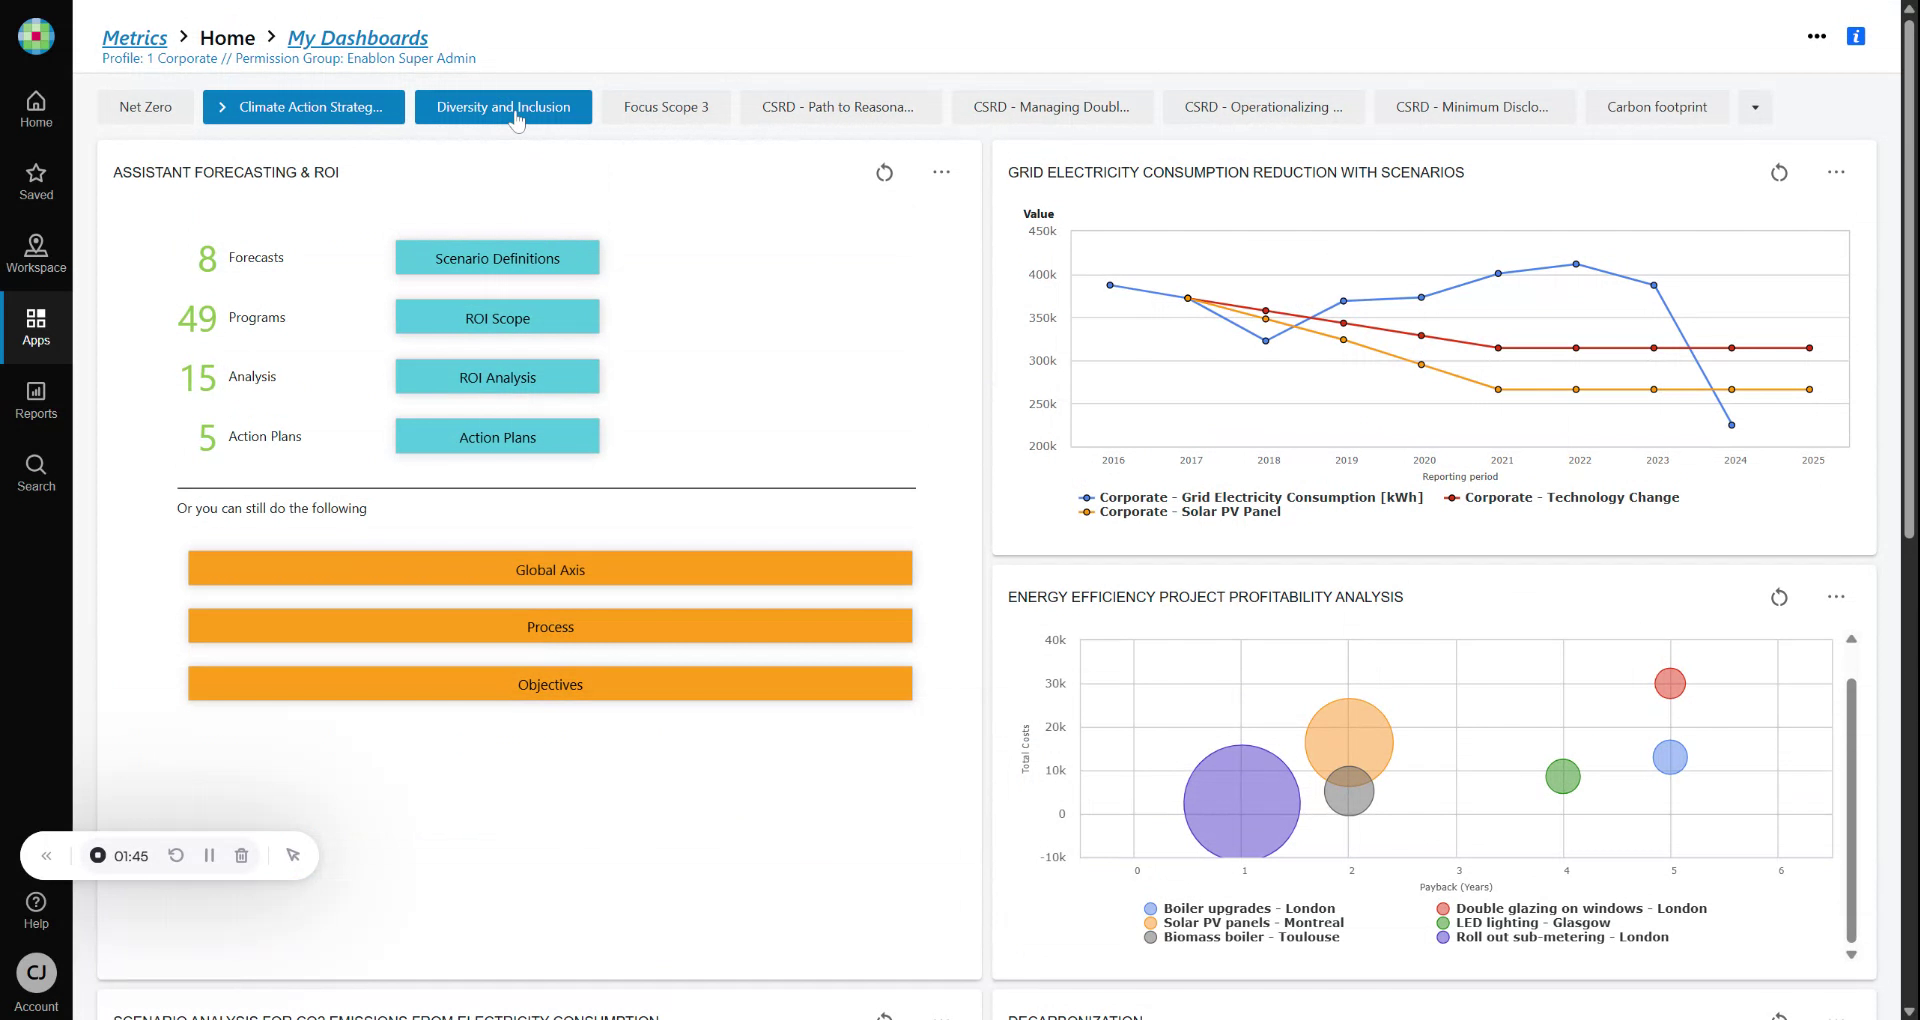Toggle Corporate - Solar PV Panel legend series
This screenshot has height=1020, width=1920.
tap(1189, 512)
